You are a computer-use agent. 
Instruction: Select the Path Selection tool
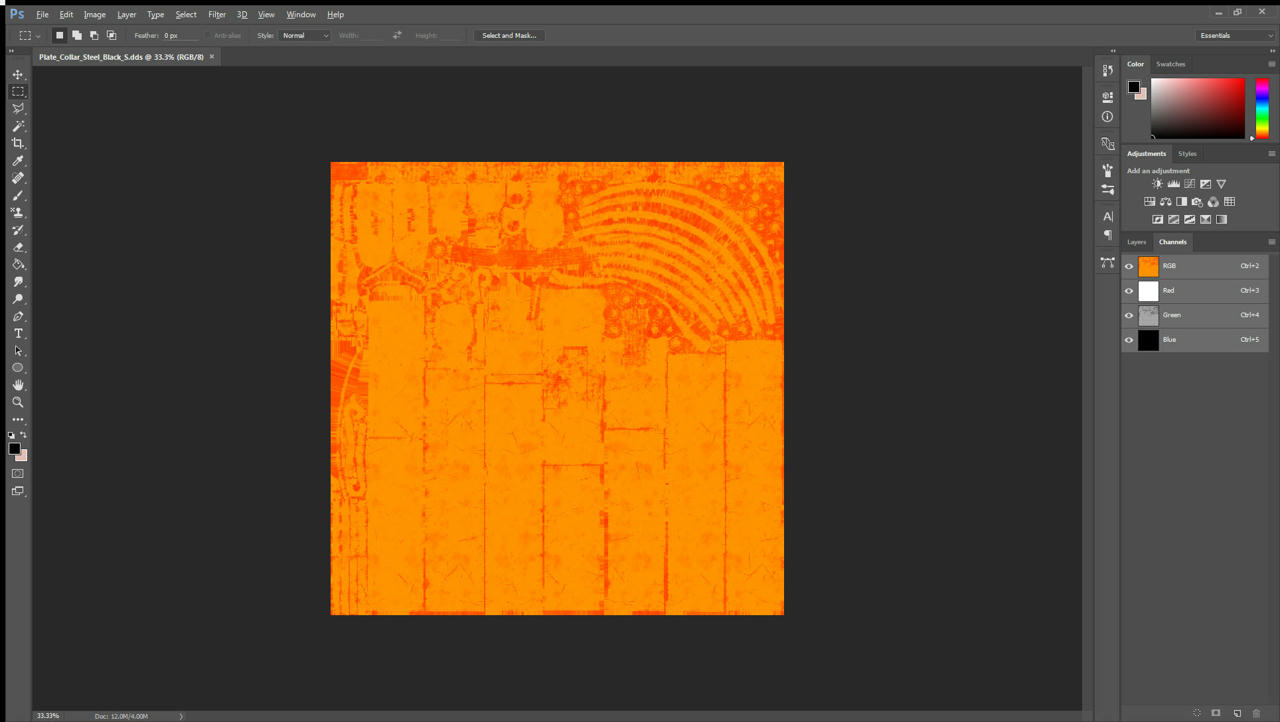[18, 351]
